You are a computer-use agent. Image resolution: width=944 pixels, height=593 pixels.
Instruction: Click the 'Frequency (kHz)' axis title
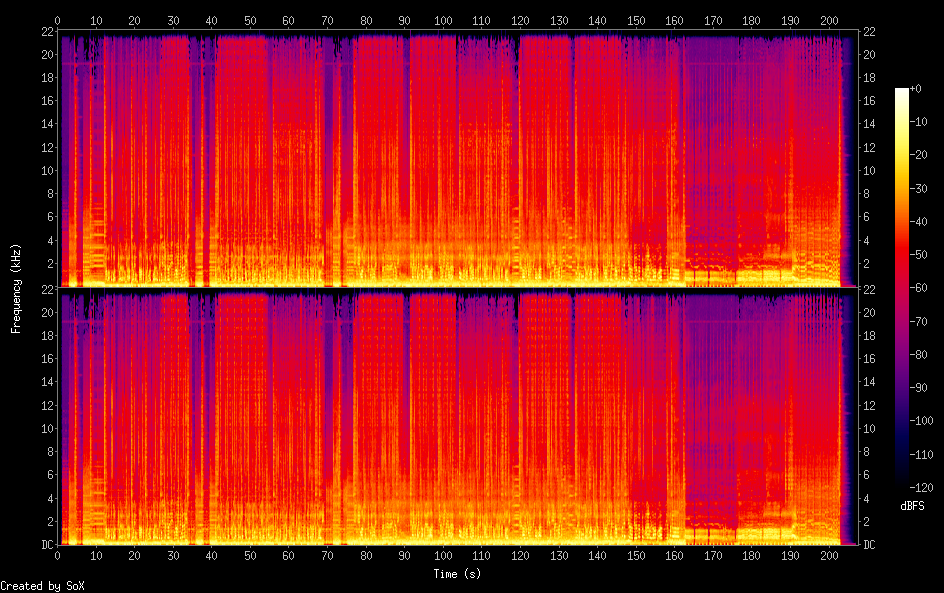pos(16,289)
